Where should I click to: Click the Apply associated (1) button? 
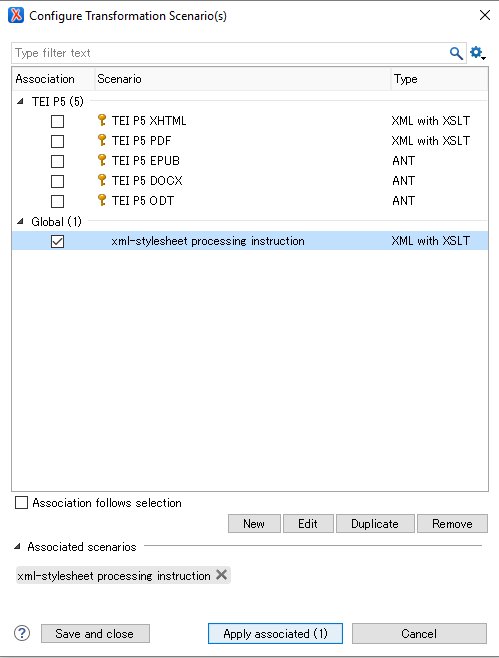click(x=275, y=634)
